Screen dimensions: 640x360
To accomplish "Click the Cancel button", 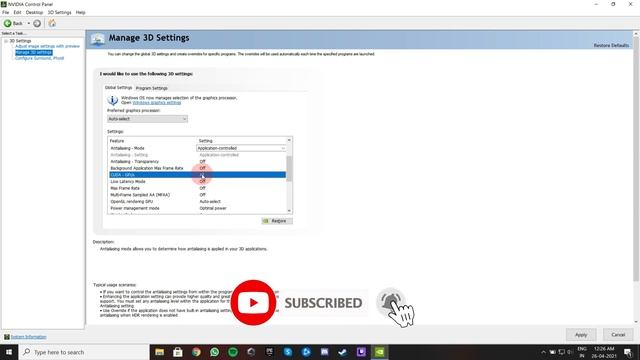I will click(x=618, y=335).
